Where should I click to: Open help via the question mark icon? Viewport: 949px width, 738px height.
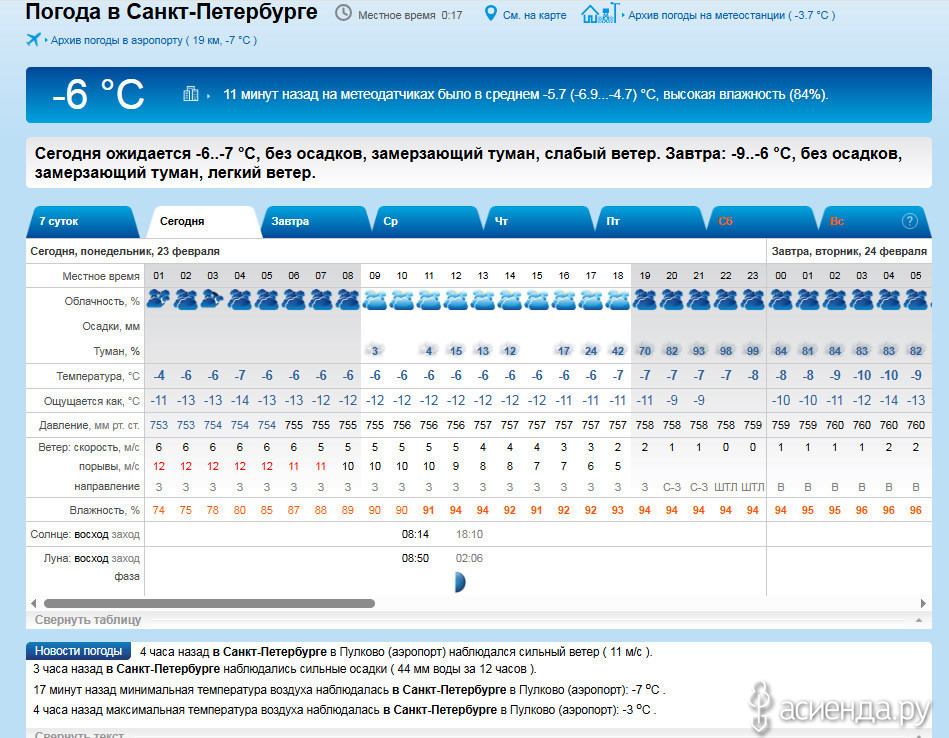click(x=909, y=221)
